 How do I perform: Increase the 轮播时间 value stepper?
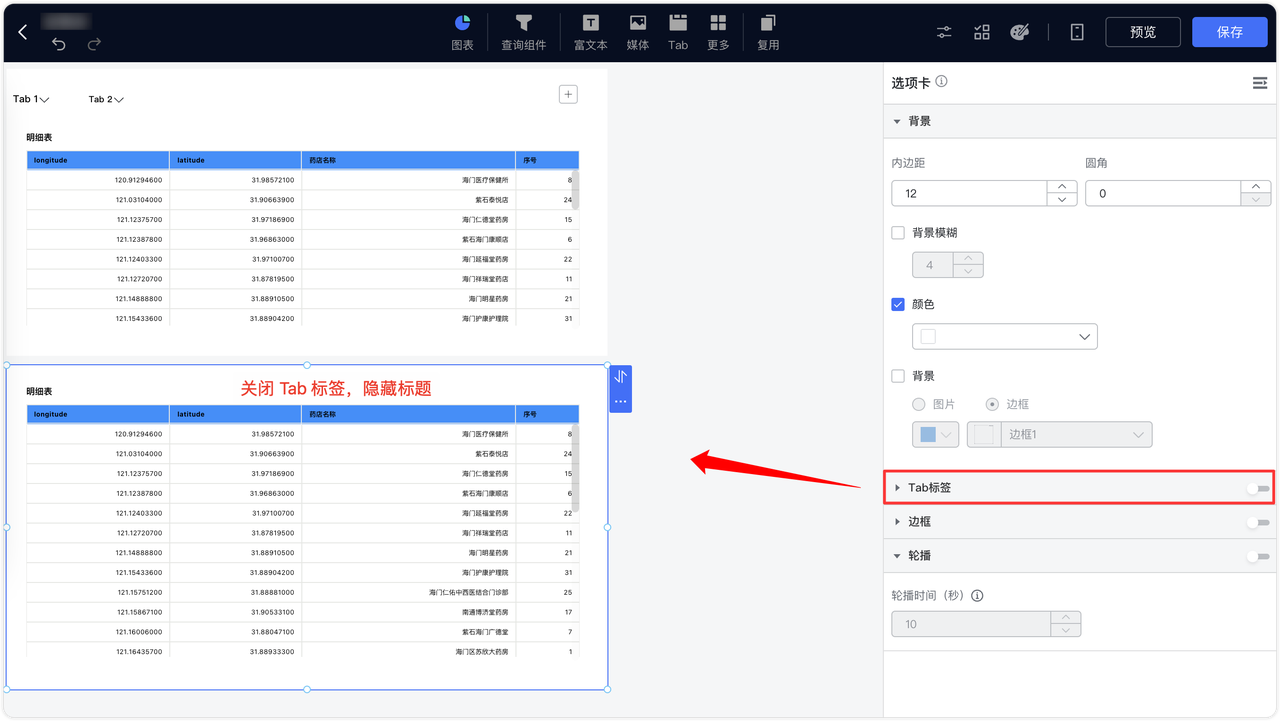[x=1066, y=618]
